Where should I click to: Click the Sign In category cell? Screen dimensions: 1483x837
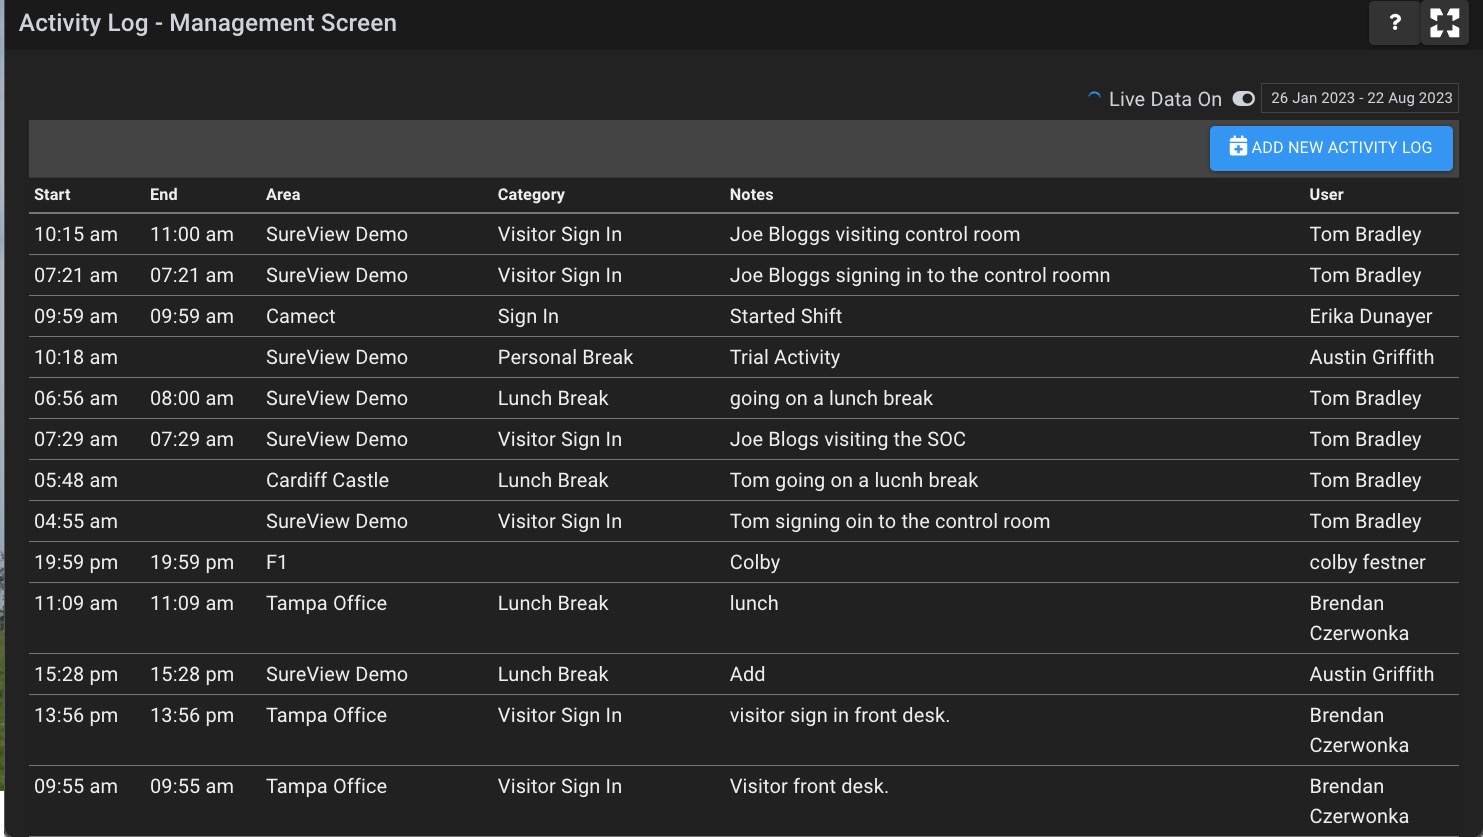(x=528, y=316)
